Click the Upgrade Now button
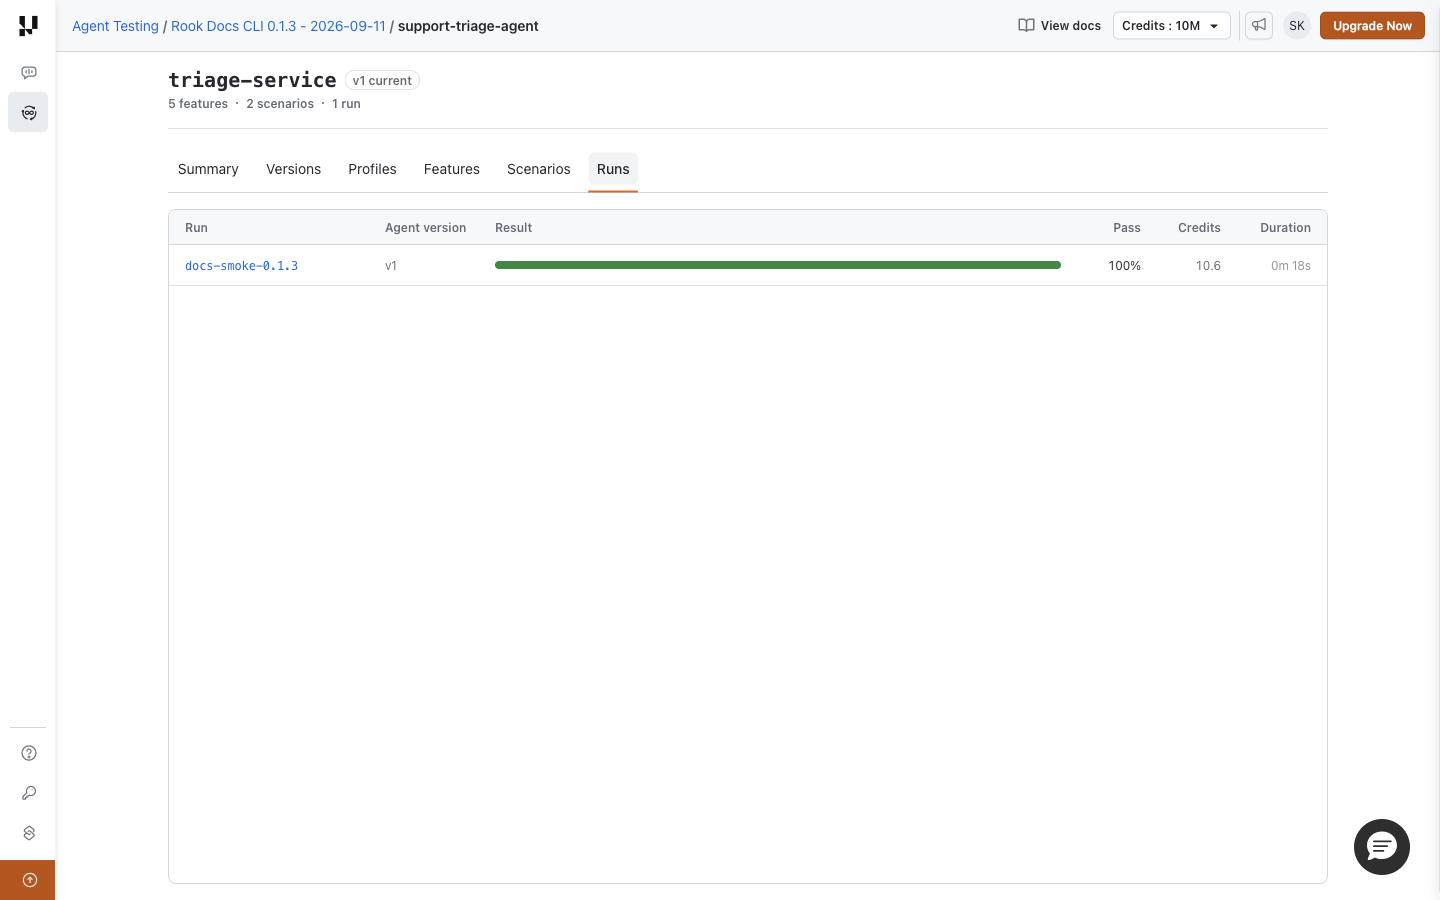The image size is (1440, 900). 1372,25
